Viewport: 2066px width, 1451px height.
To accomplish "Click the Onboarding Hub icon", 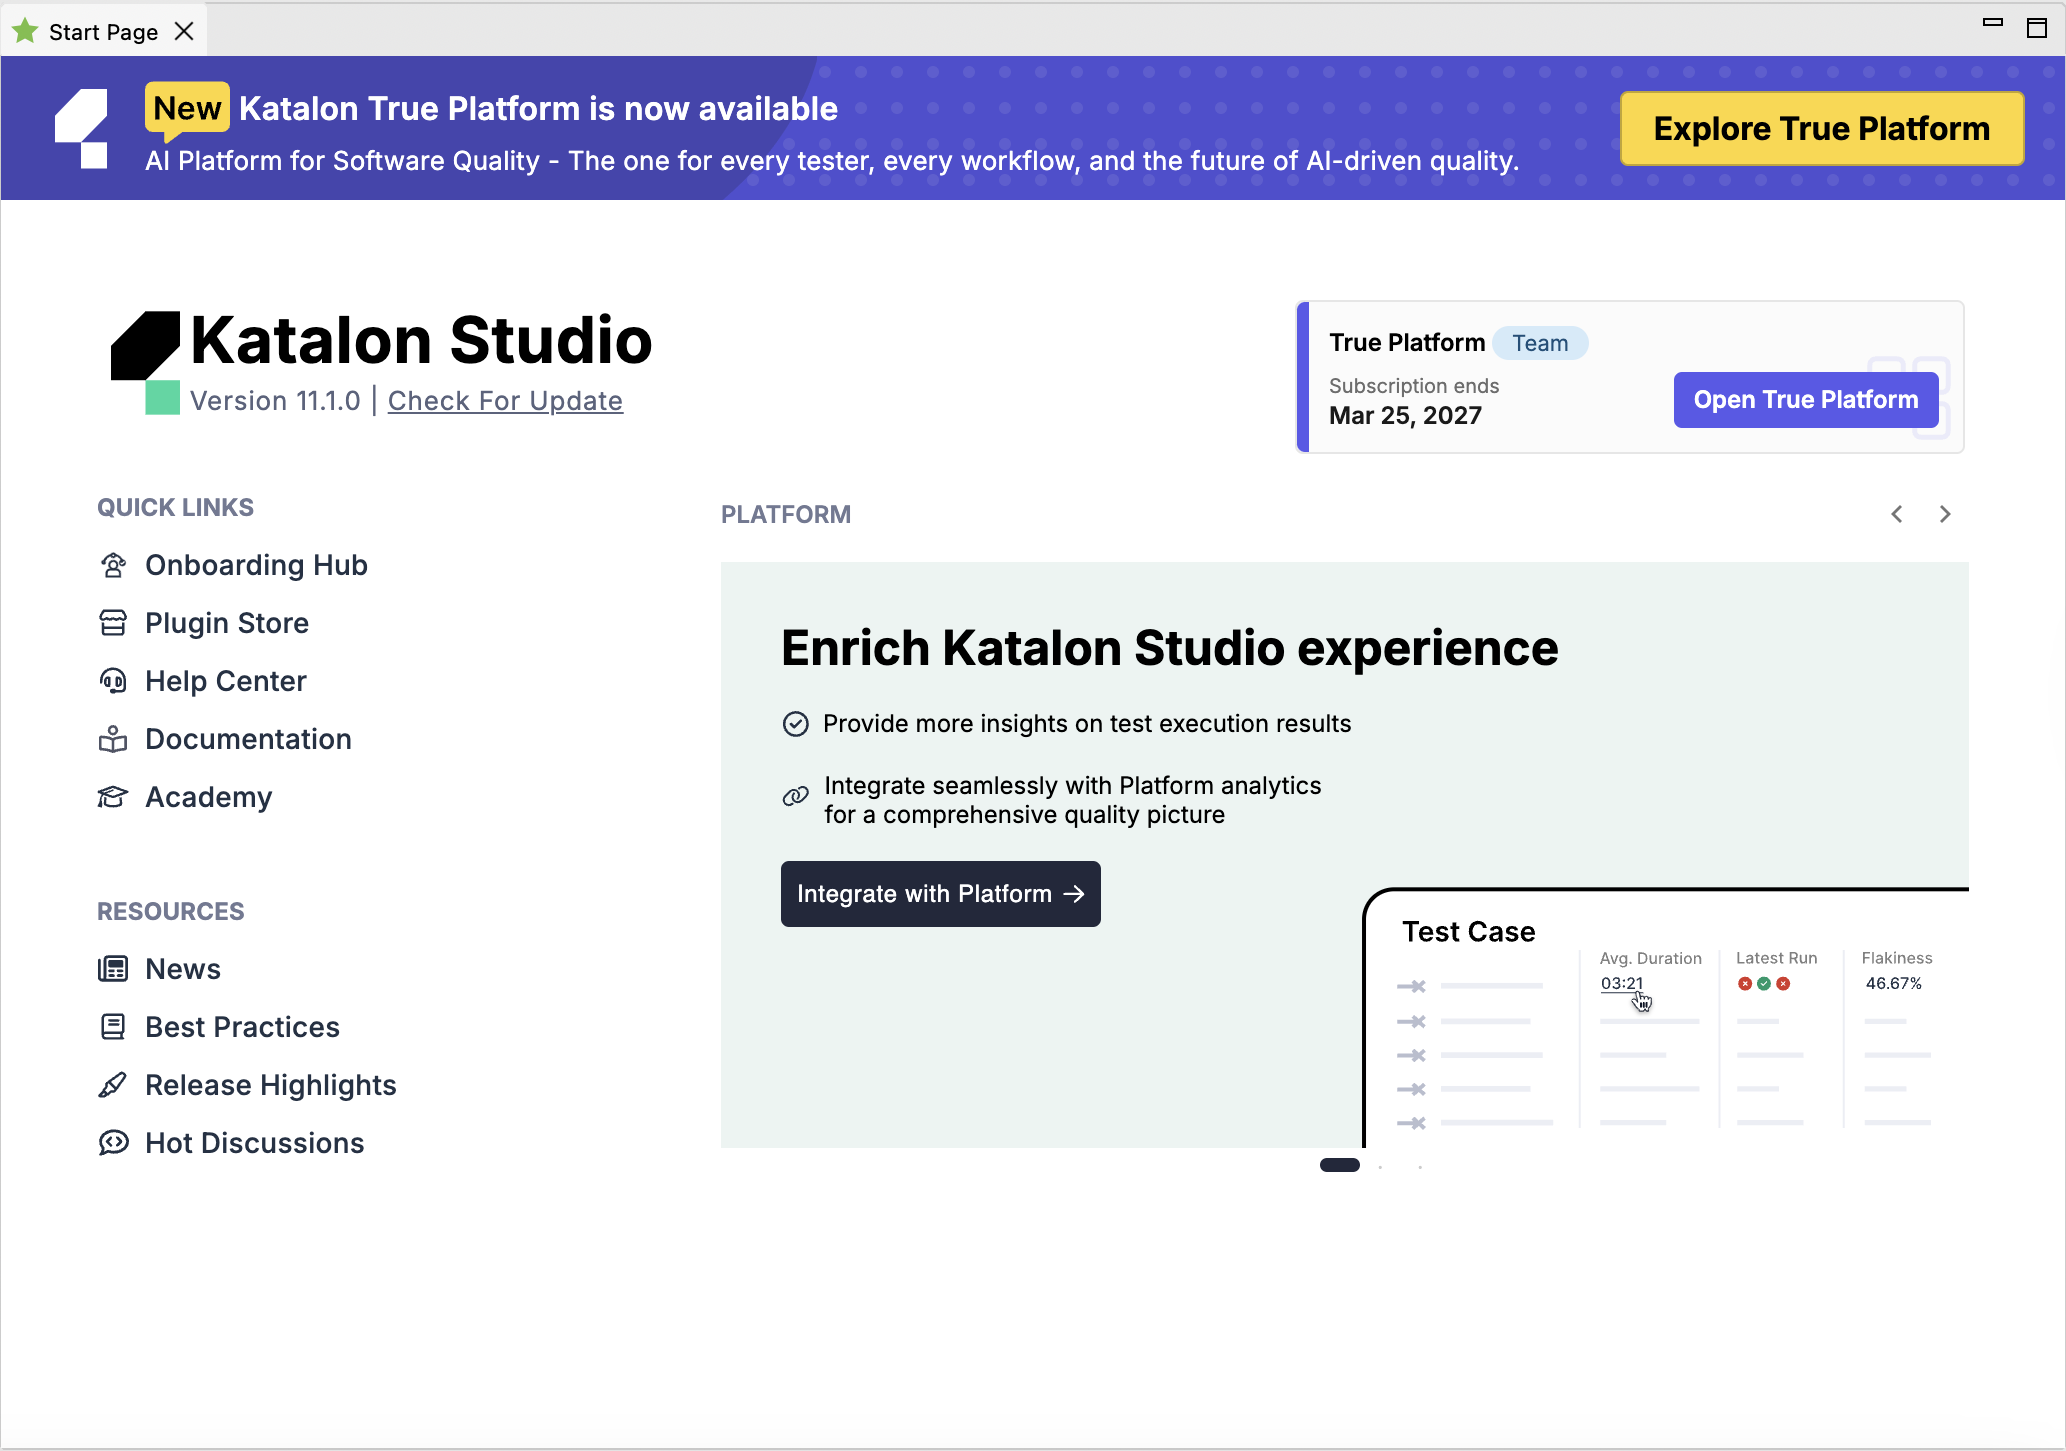I will click(113, 565).
